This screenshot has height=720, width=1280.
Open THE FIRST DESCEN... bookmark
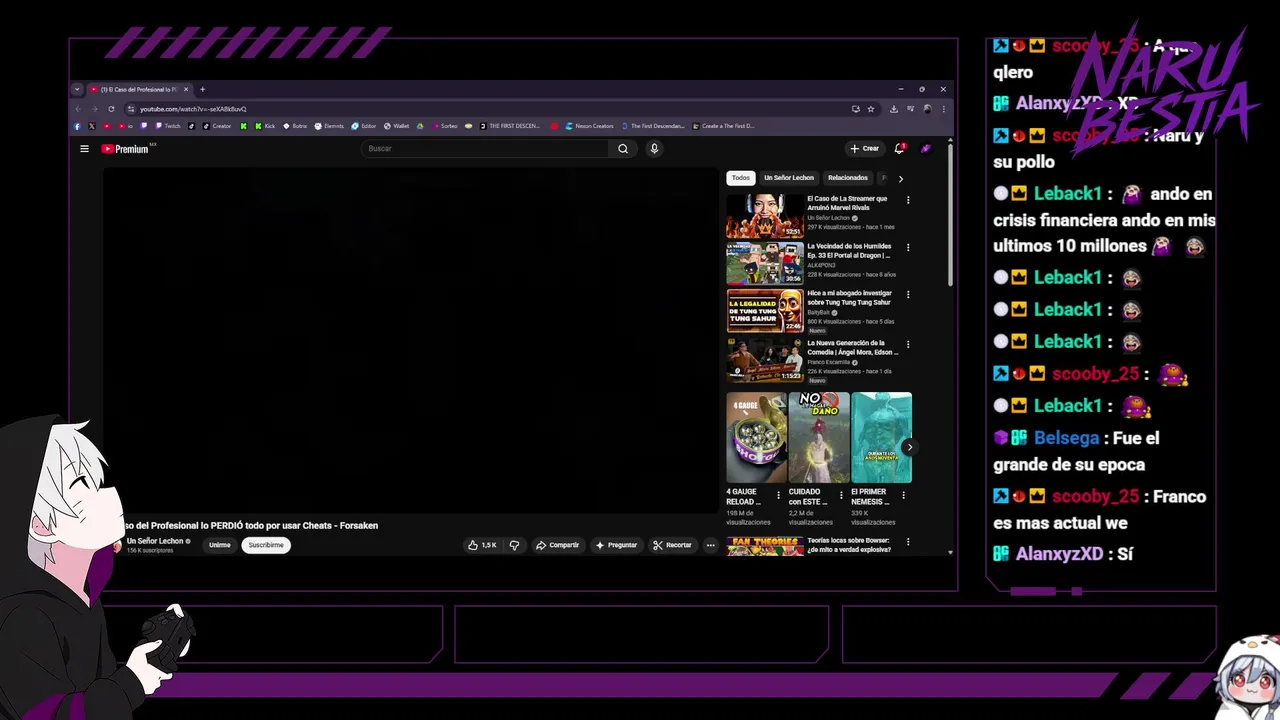point(510,126)
